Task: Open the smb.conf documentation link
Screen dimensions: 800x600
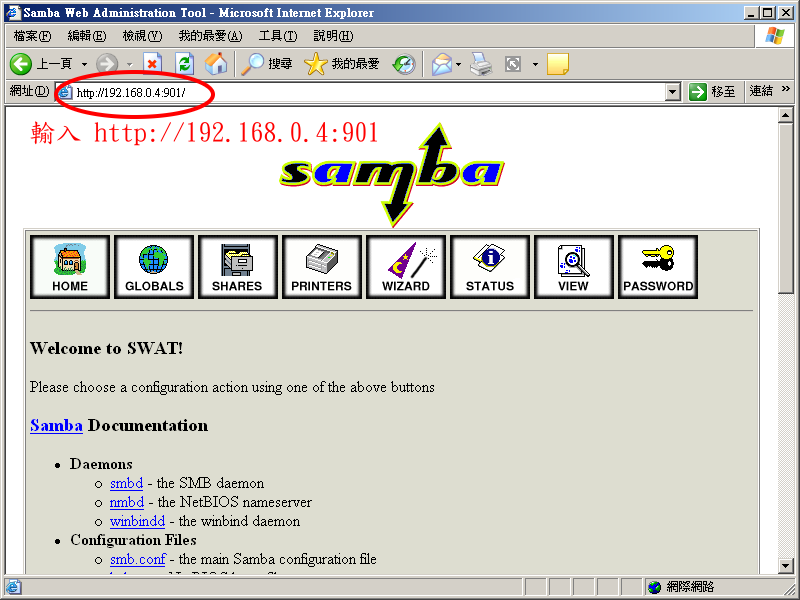Action: 137,559
